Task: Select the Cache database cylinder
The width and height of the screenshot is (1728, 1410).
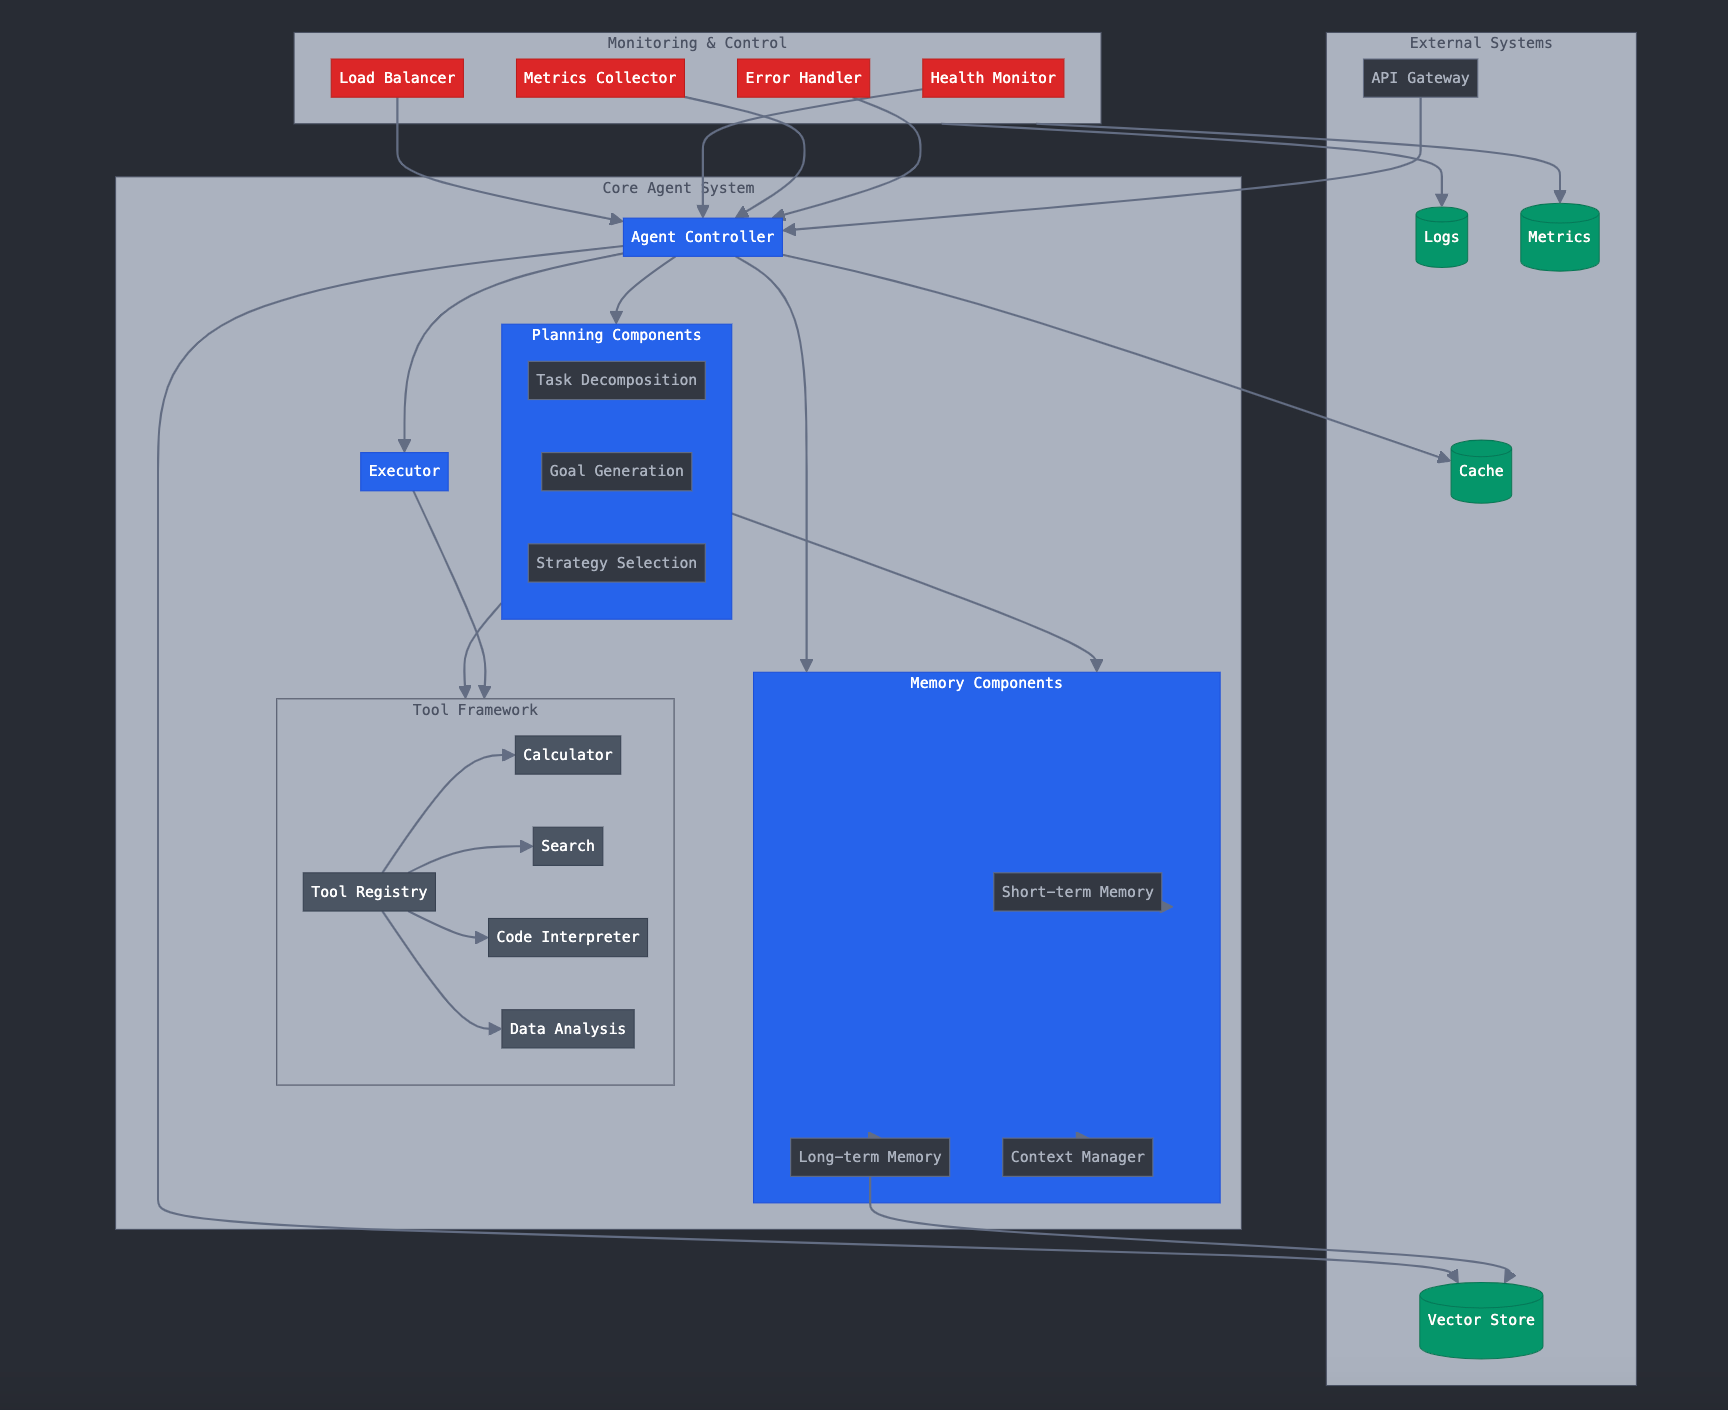Action: click(1481, 471)
